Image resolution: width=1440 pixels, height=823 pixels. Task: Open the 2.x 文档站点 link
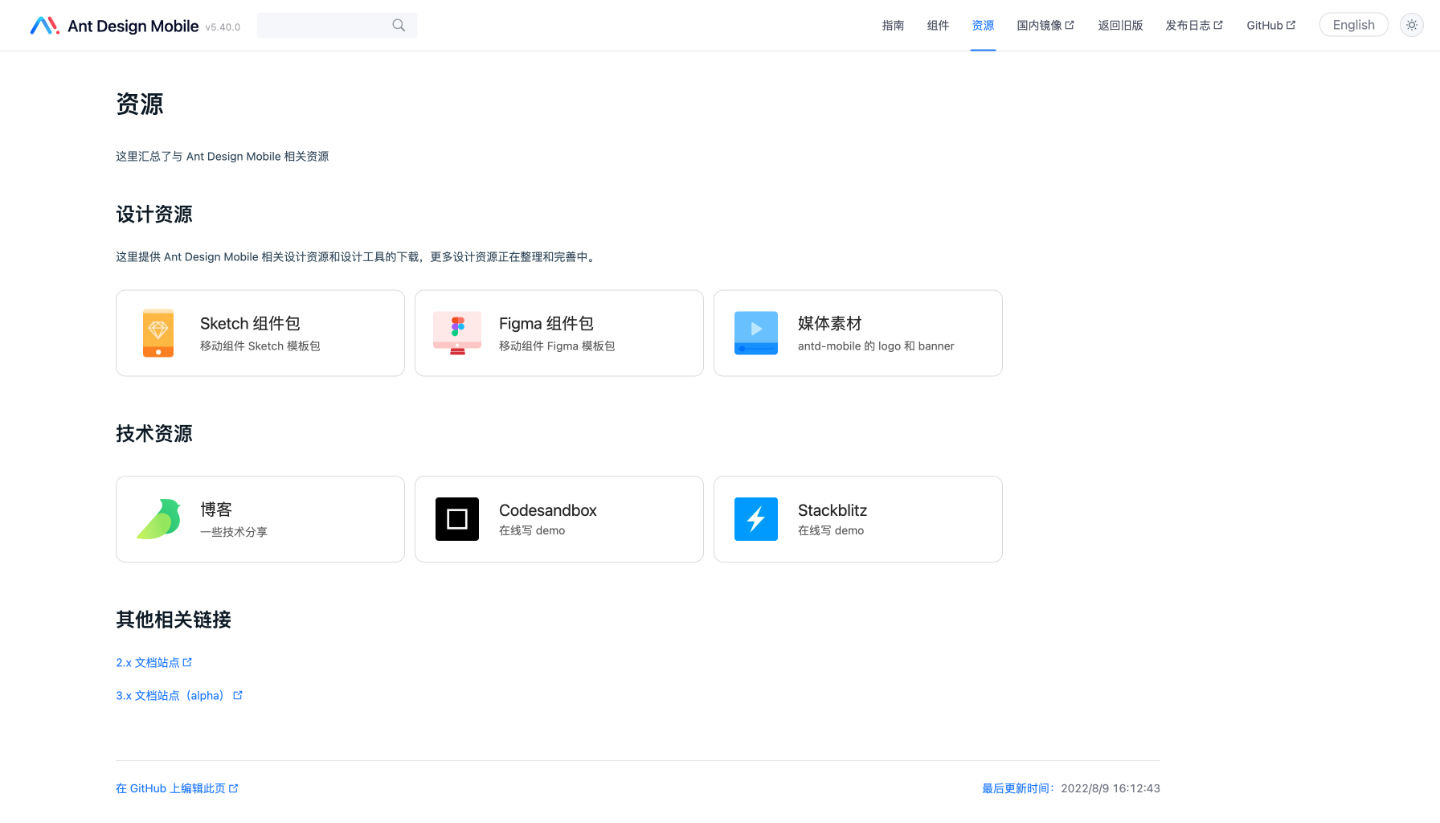coord(154,662)
